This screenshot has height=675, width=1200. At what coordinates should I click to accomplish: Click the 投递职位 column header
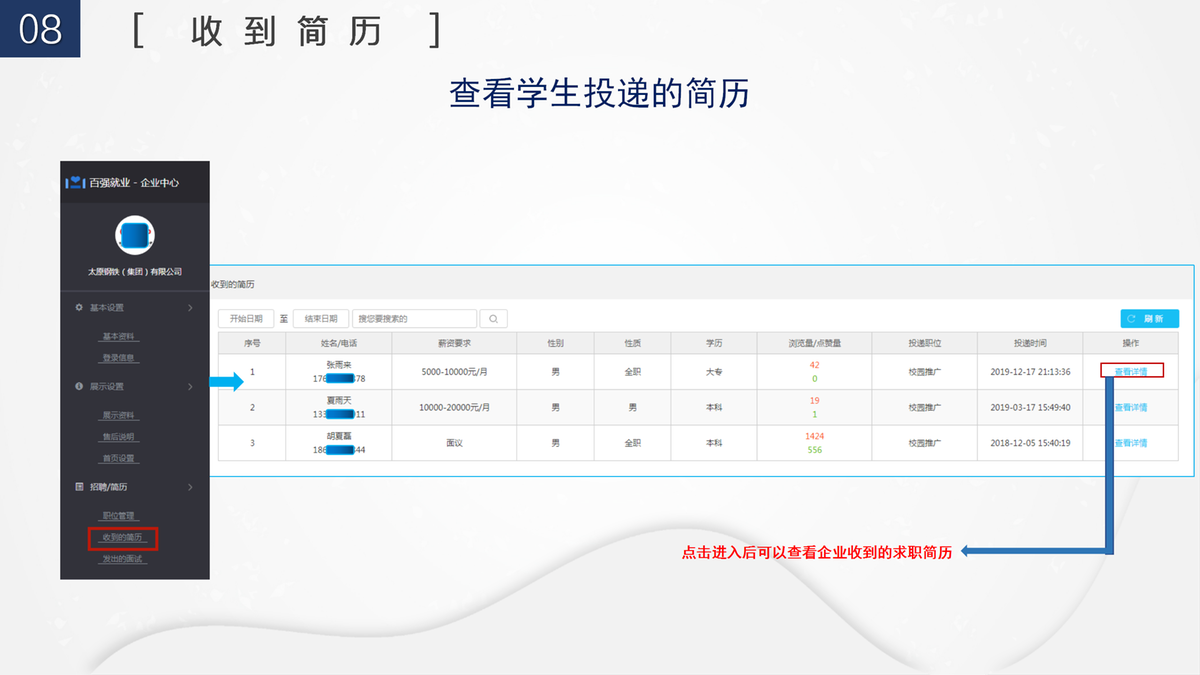[925, 343]
